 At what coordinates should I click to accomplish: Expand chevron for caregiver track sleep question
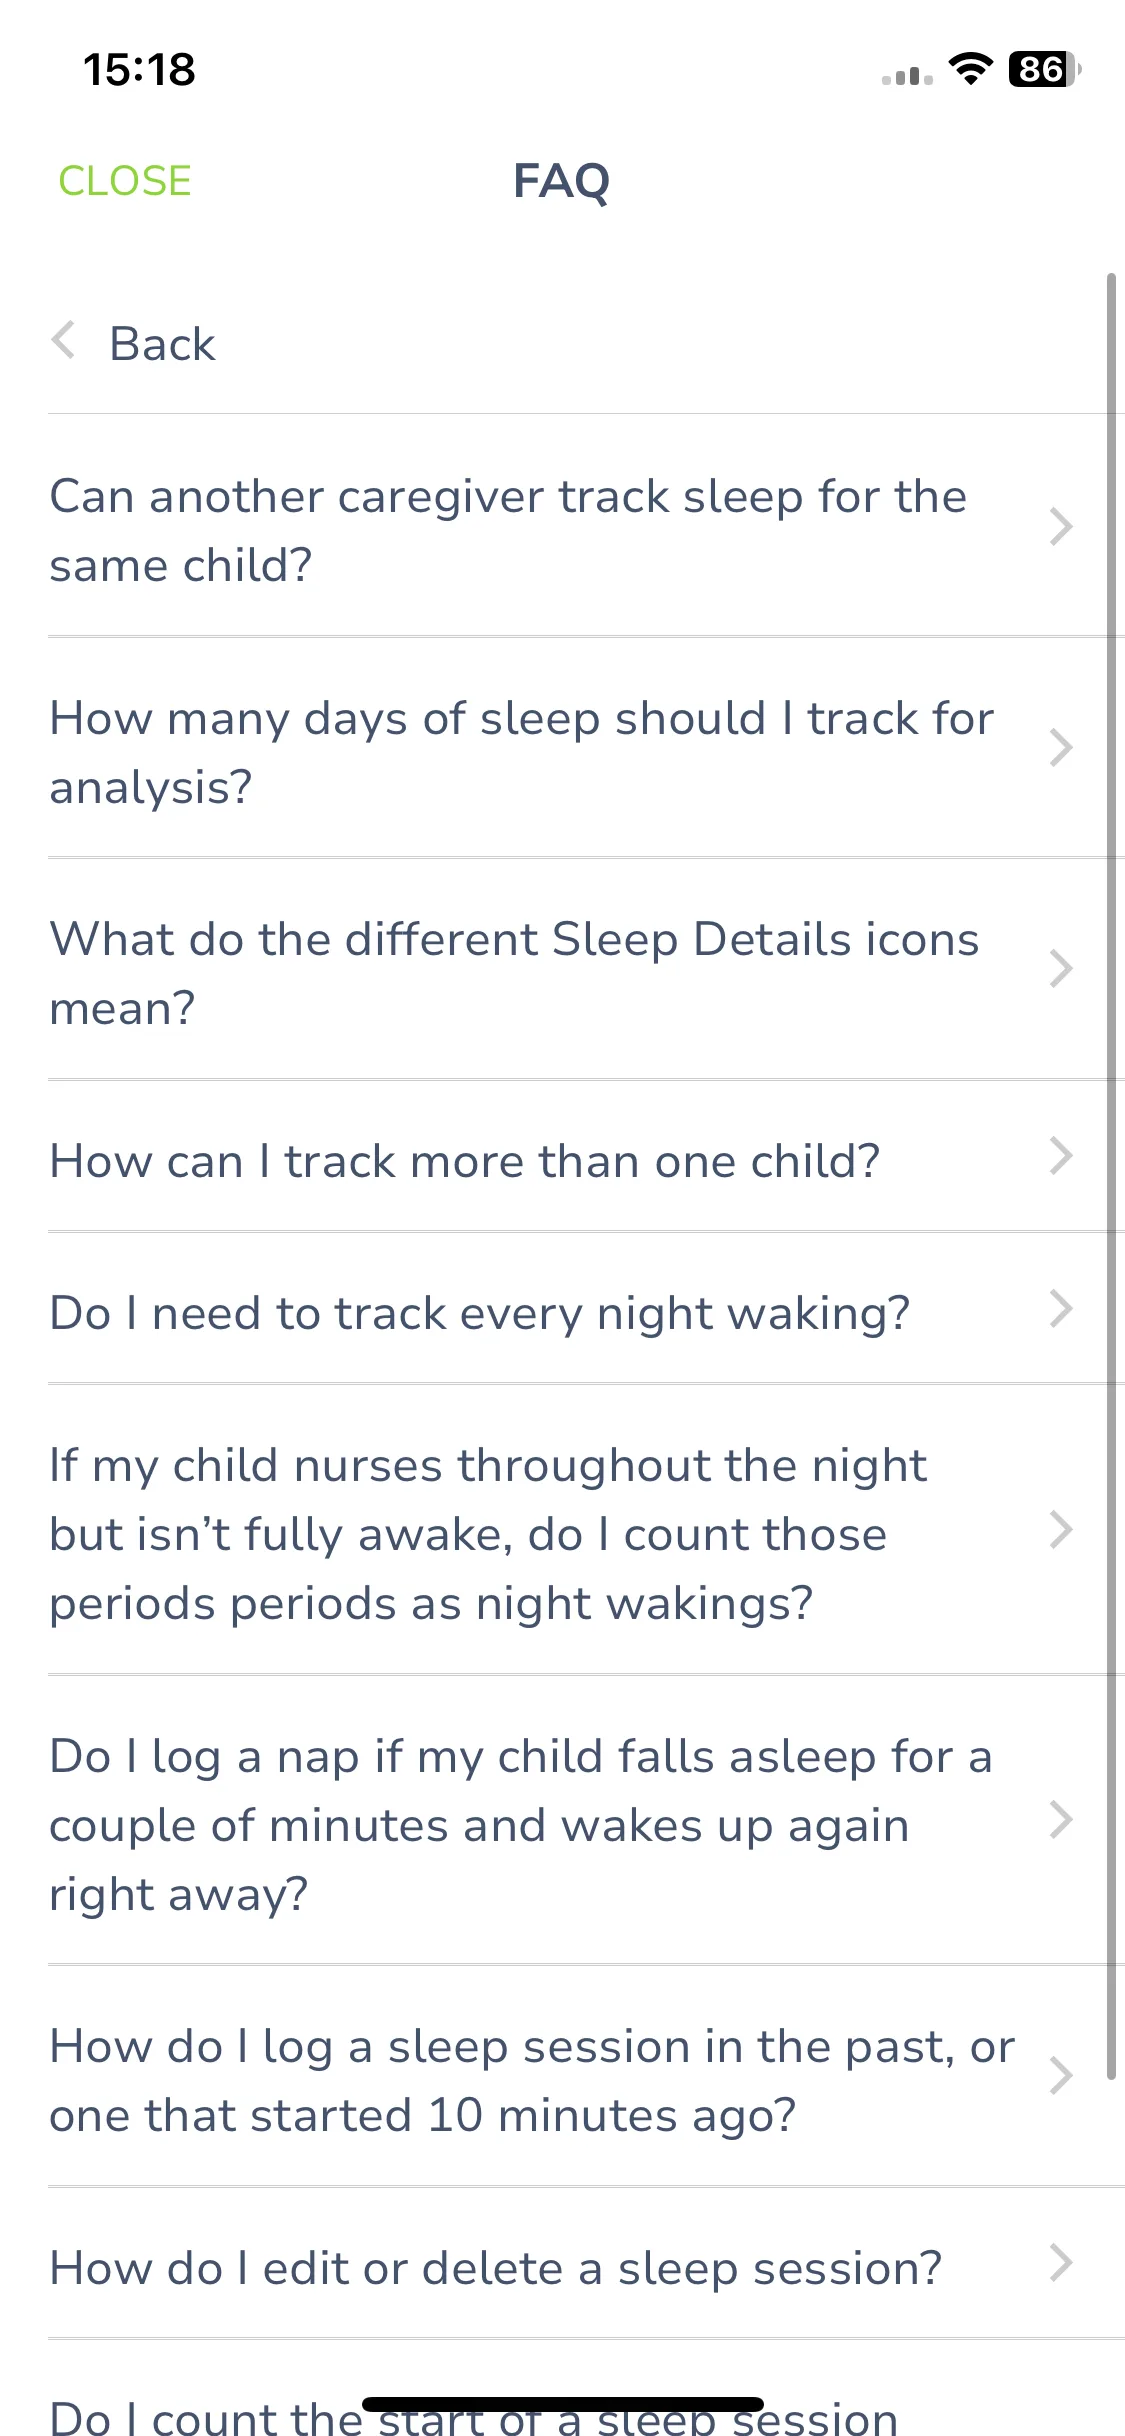coord(1061,526)
